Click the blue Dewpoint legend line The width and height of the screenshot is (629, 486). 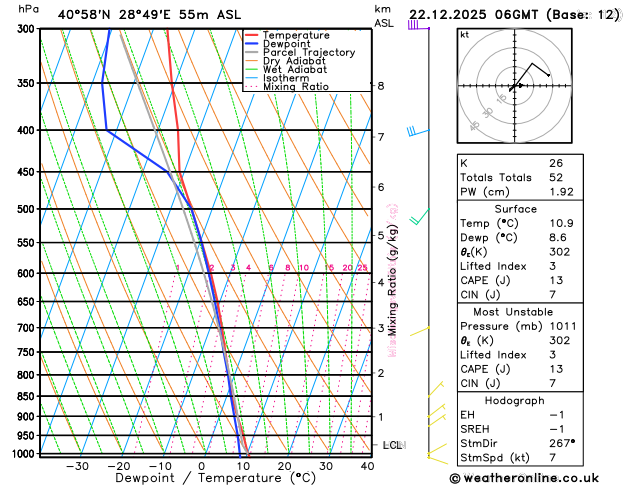[x=252, y=44]
